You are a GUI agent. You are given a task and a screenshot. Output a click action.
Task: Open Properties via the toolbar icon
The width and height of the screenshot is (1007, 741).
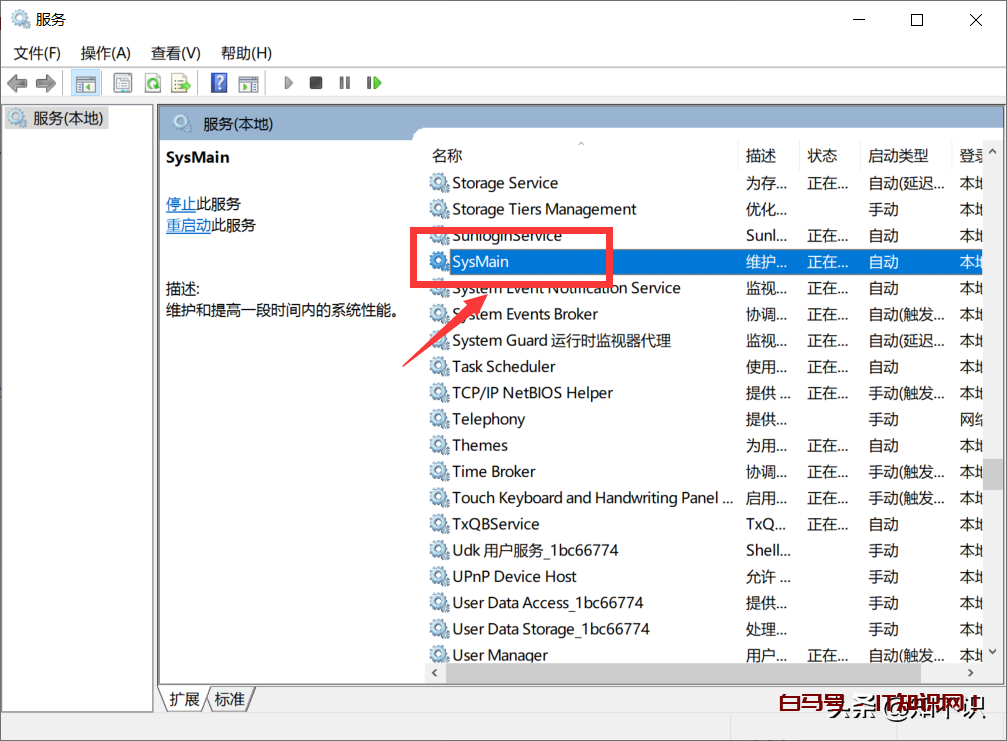point(122,82)
